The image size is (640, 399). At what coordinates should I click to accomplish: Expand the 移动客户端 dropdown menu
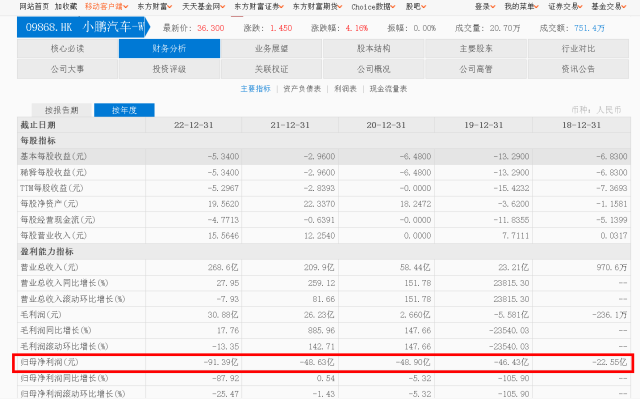tap(106, 7)
